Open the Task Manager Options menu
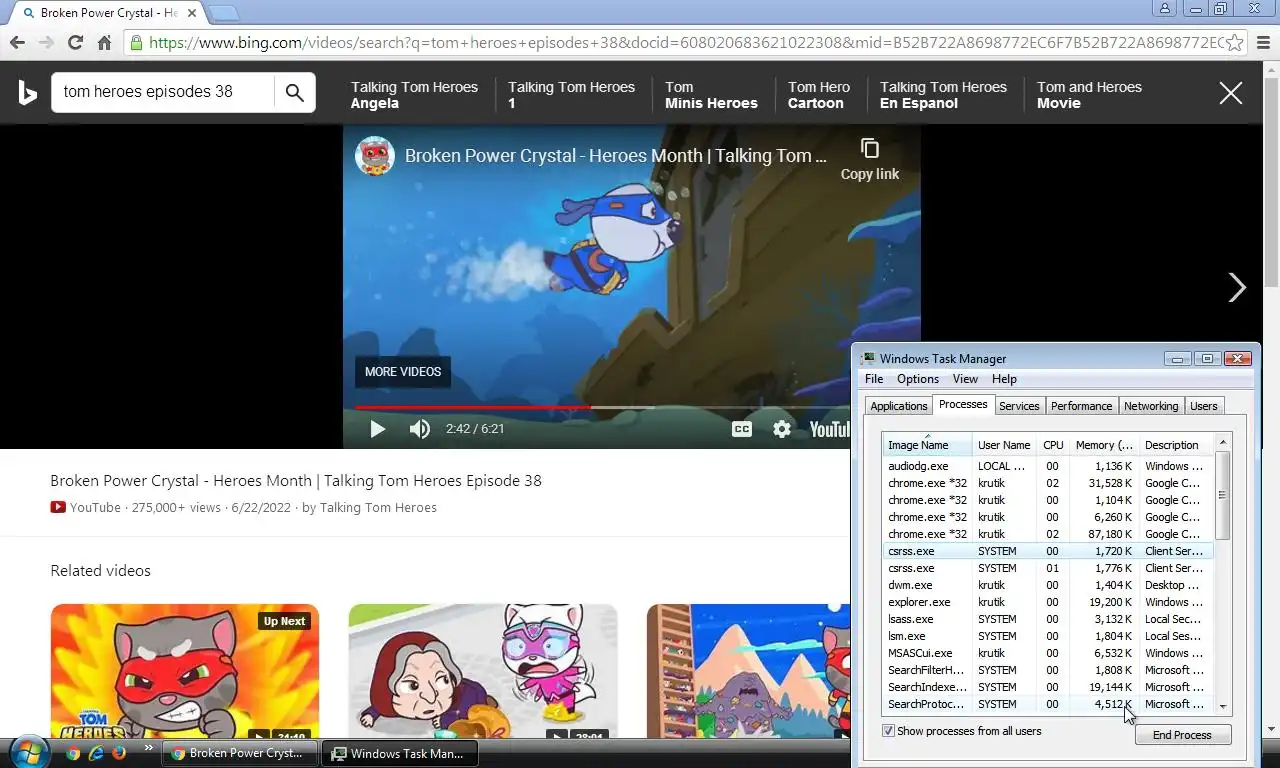 918,379
